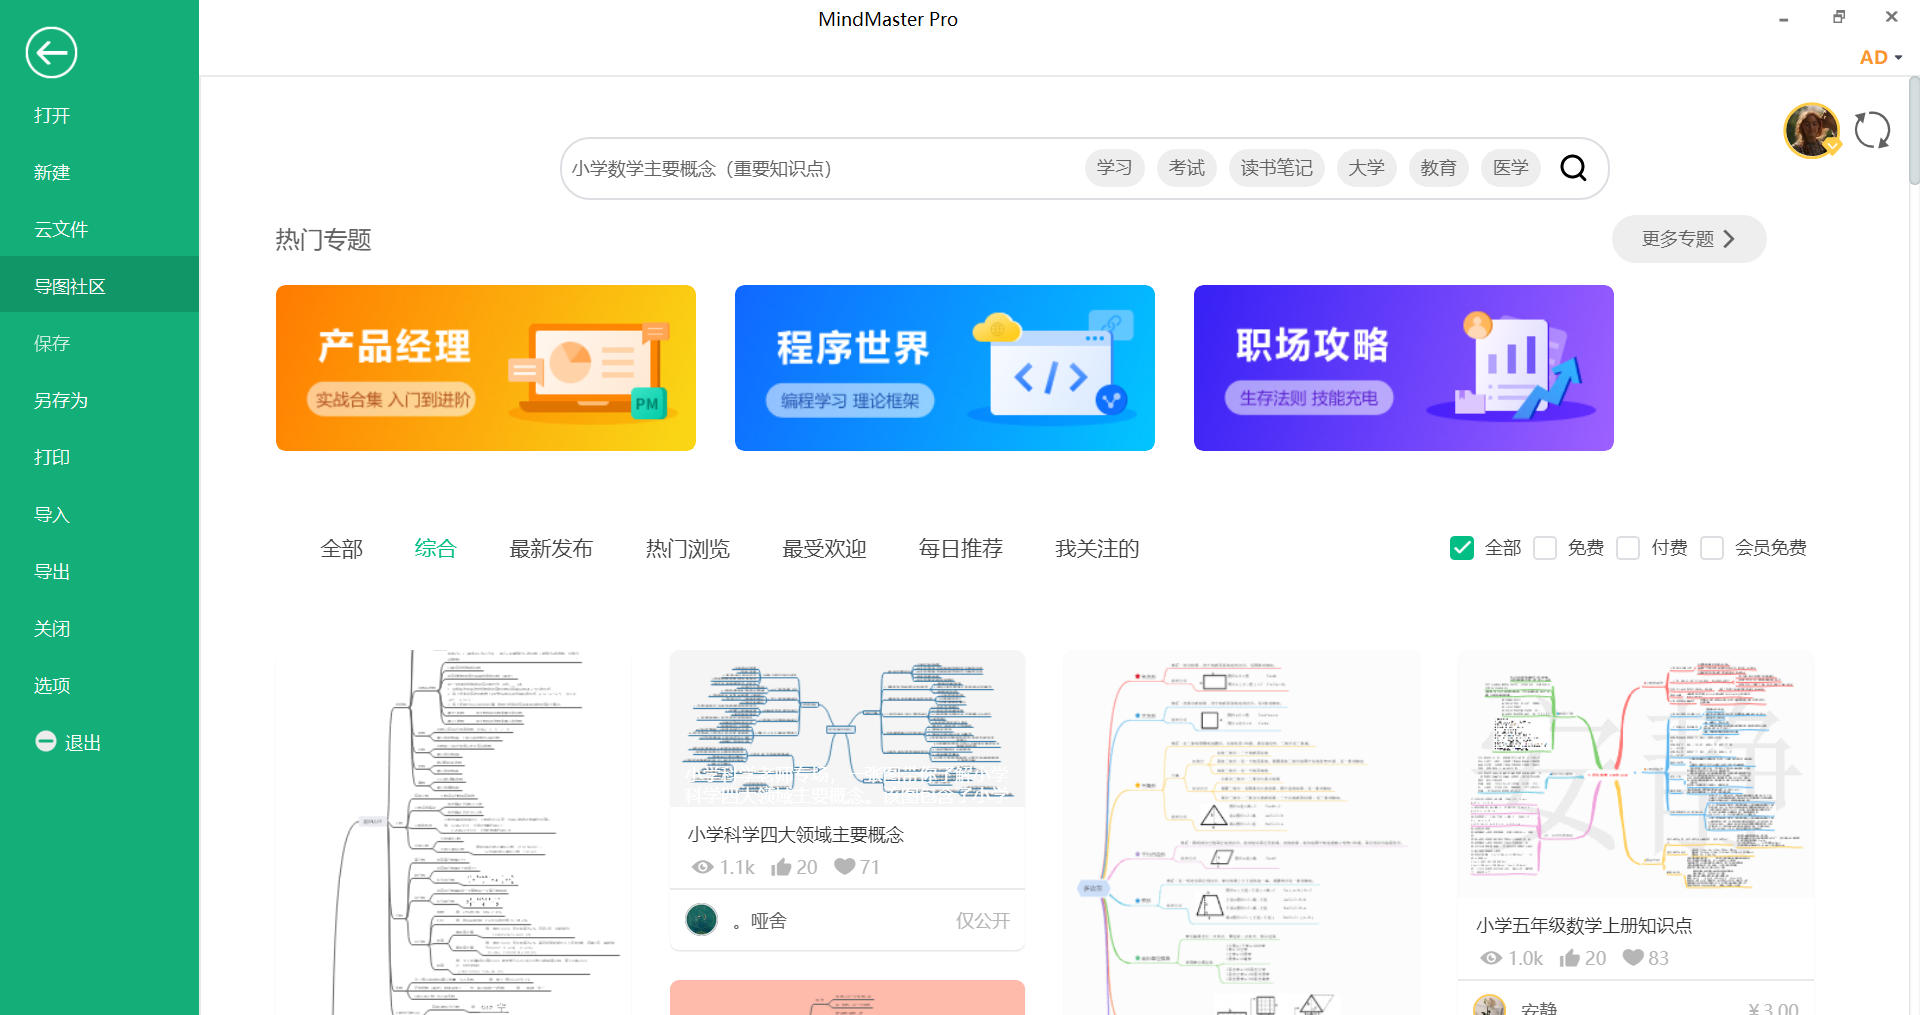Click the 学习 search tag

point(1114,168)
